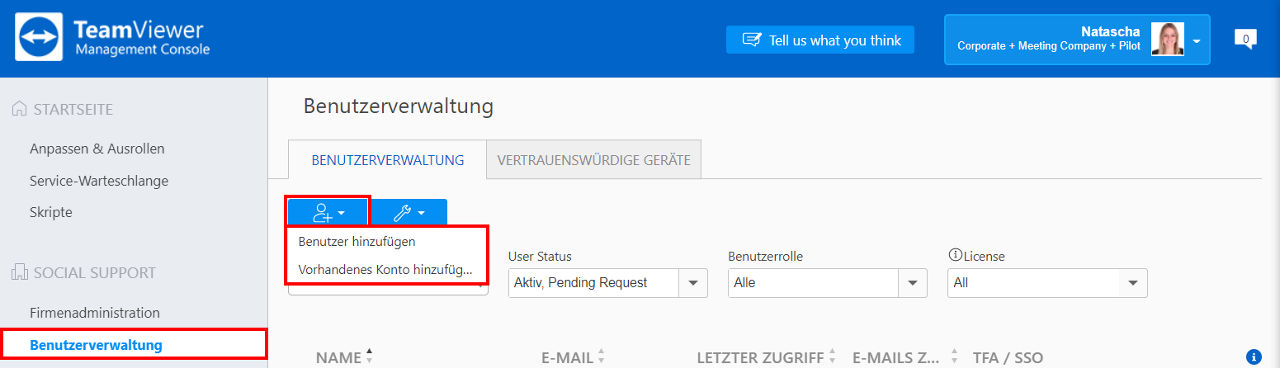The width and height of the screenshot is (1280, 368).
Task: Select Benutzer hinzufügen menu entry
Action: pos(357,241)
